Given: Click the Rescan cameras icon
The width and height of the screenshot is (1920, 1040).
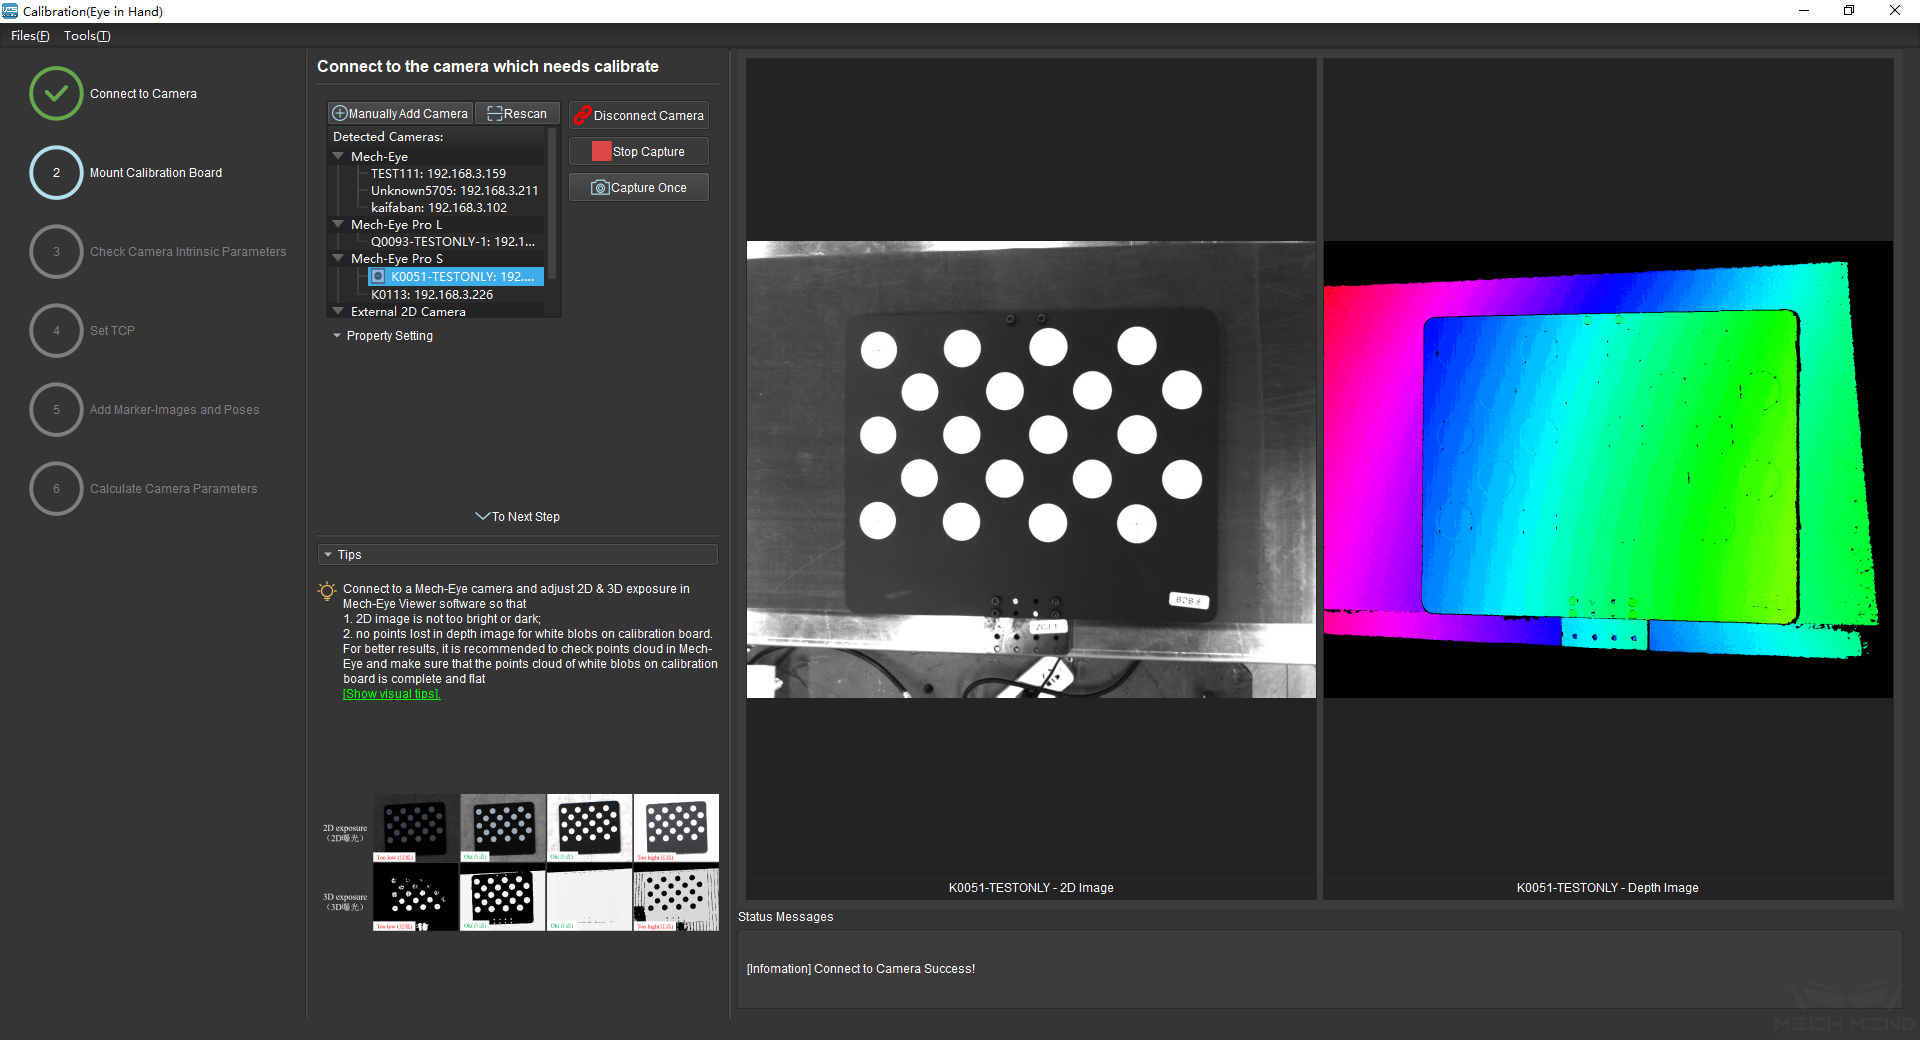Looking at the screenshot, I should tap(494, 114).
